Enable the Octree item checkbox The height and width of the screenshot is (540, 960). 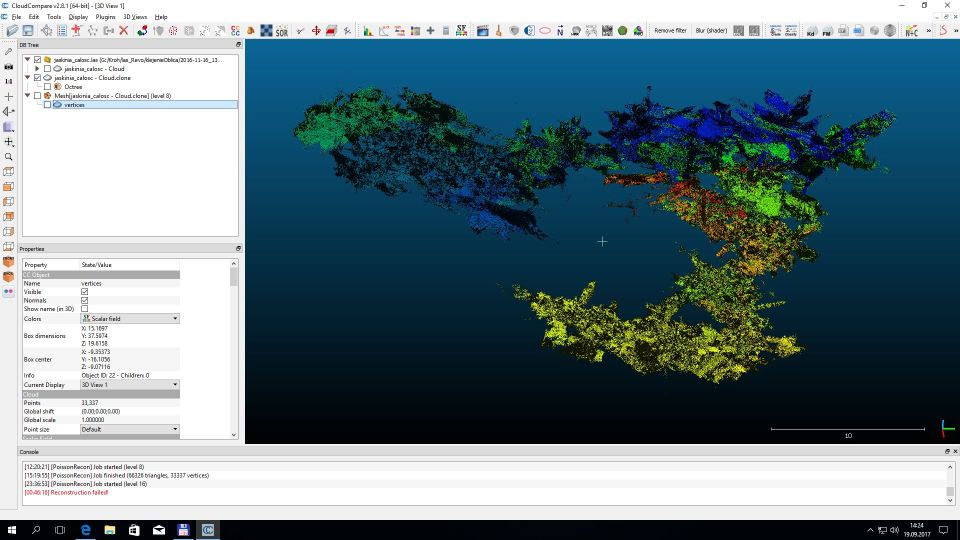47,87
